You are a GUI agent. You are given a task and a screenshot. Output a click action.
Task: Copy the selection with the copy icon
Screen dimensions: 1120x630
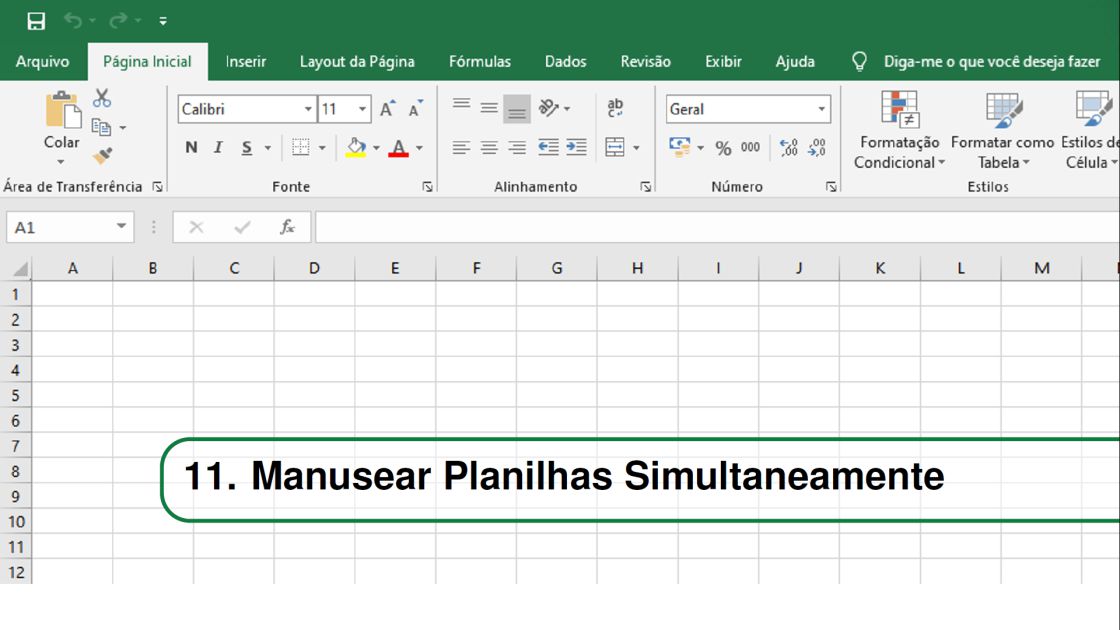101,128
